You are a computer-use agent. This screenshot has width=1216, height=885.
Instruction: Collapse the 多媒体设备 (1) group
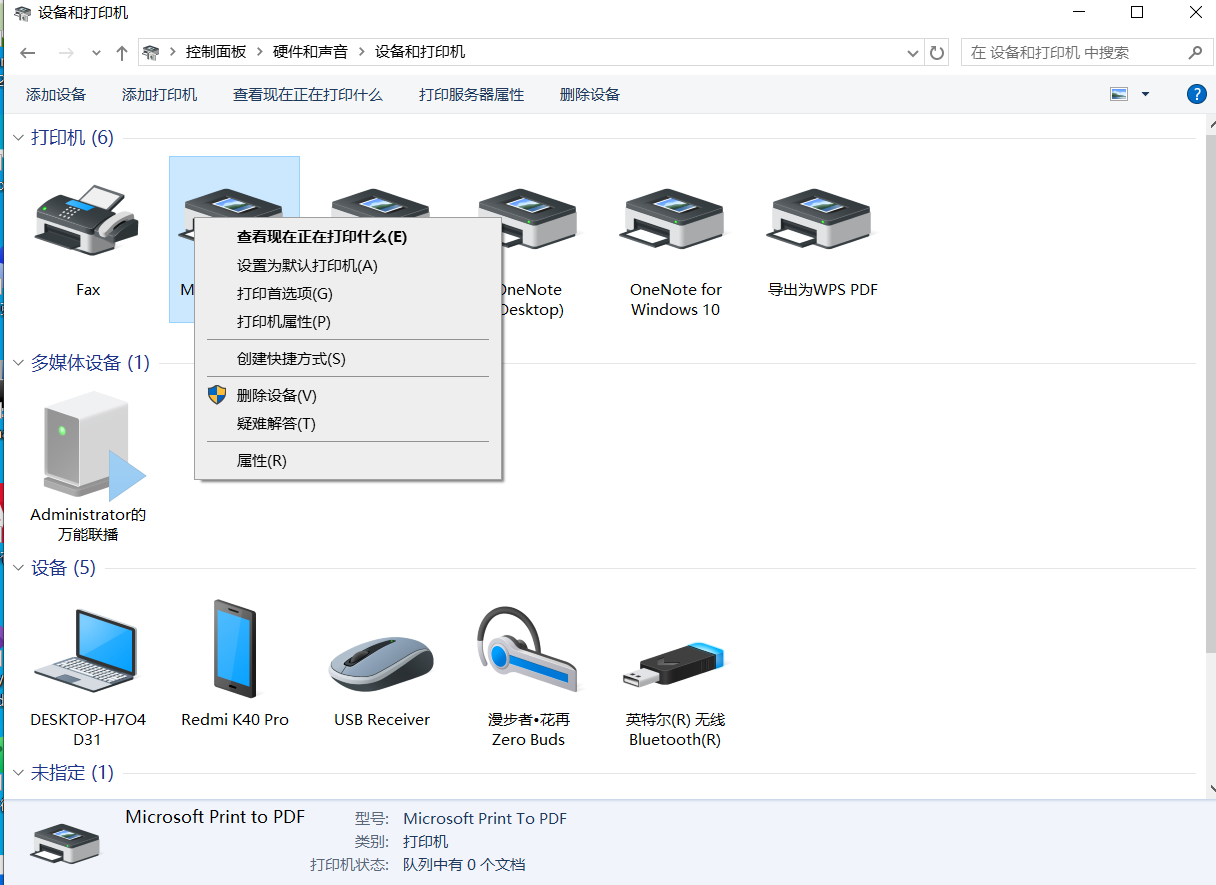[18, 363]
